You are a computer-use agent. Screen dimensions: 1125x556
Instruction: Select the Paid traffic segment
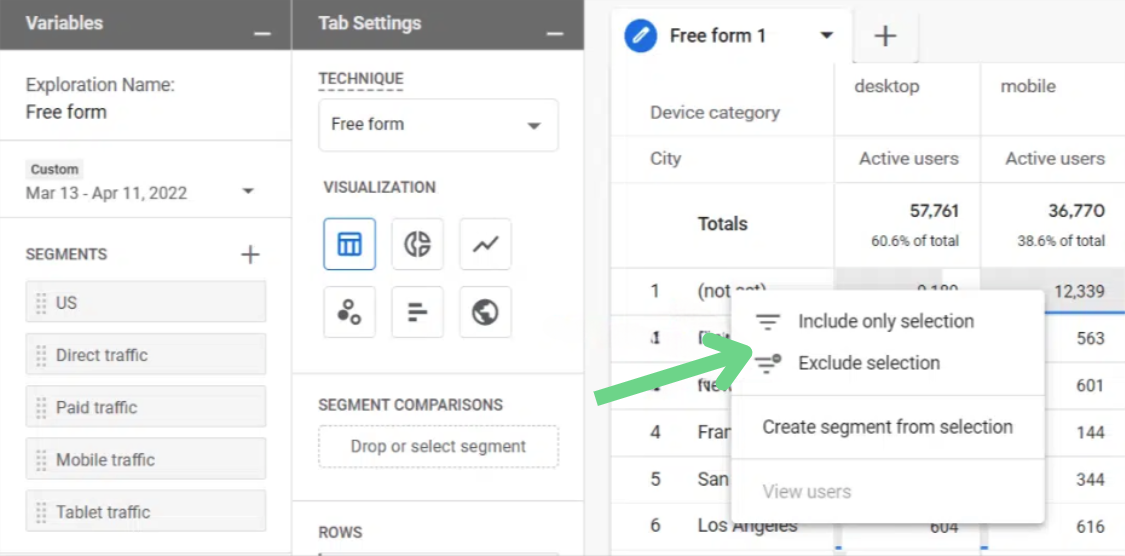coord(146,407)
